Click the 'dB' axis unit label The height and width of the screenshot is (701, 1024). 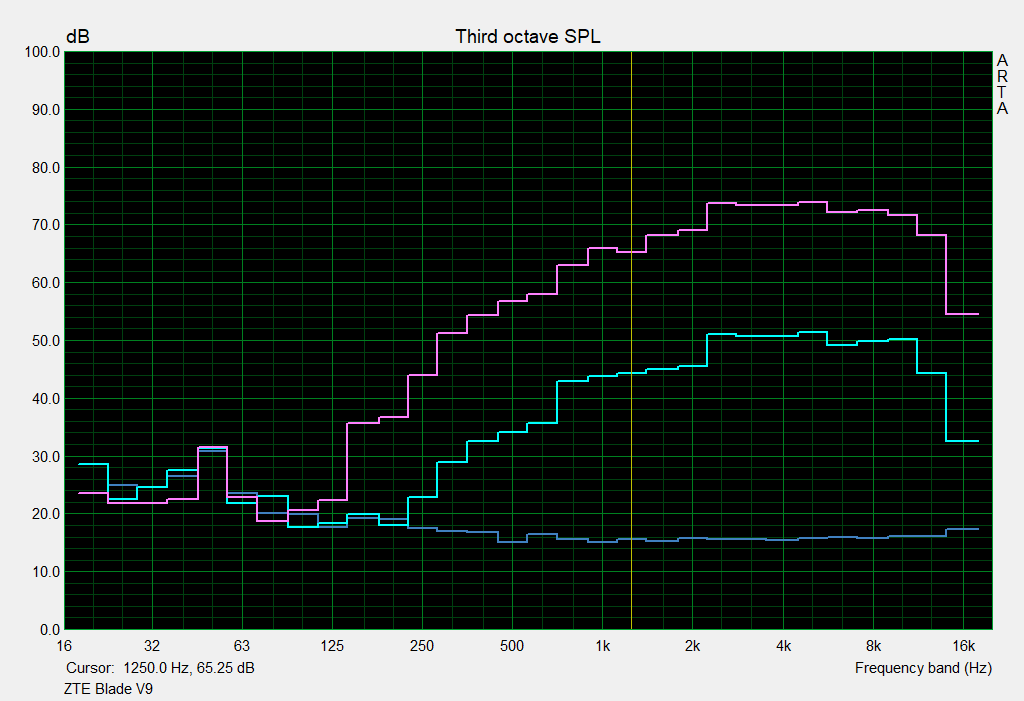[x=78, y=37]
